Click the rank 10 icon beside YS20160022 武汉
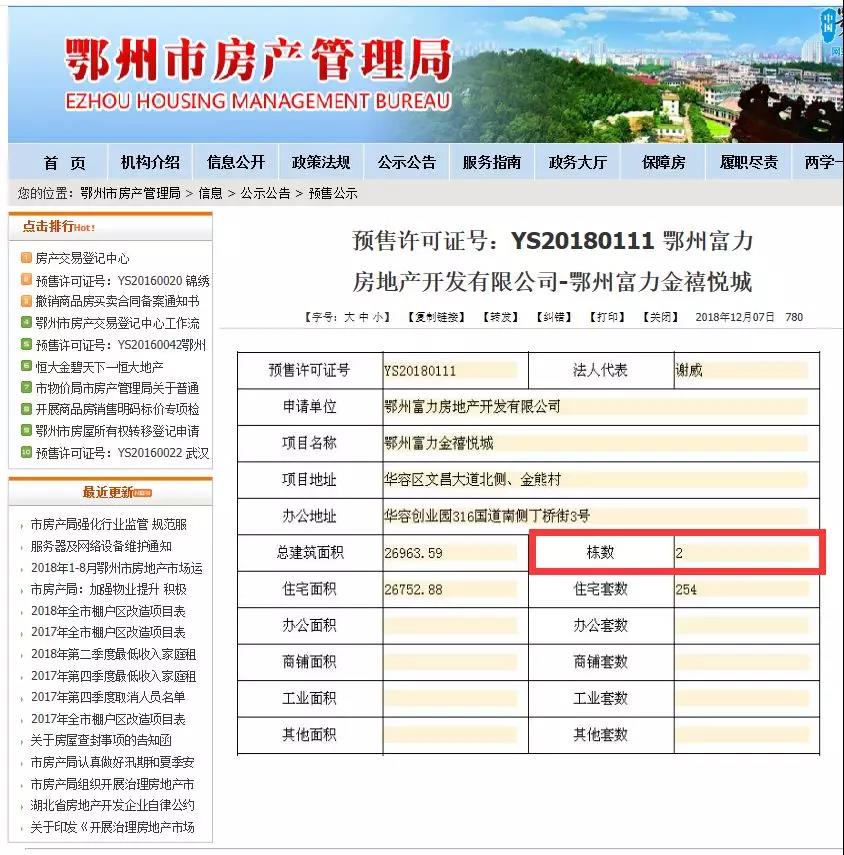This screenshot has width=844, height=855. coord(26,453)
